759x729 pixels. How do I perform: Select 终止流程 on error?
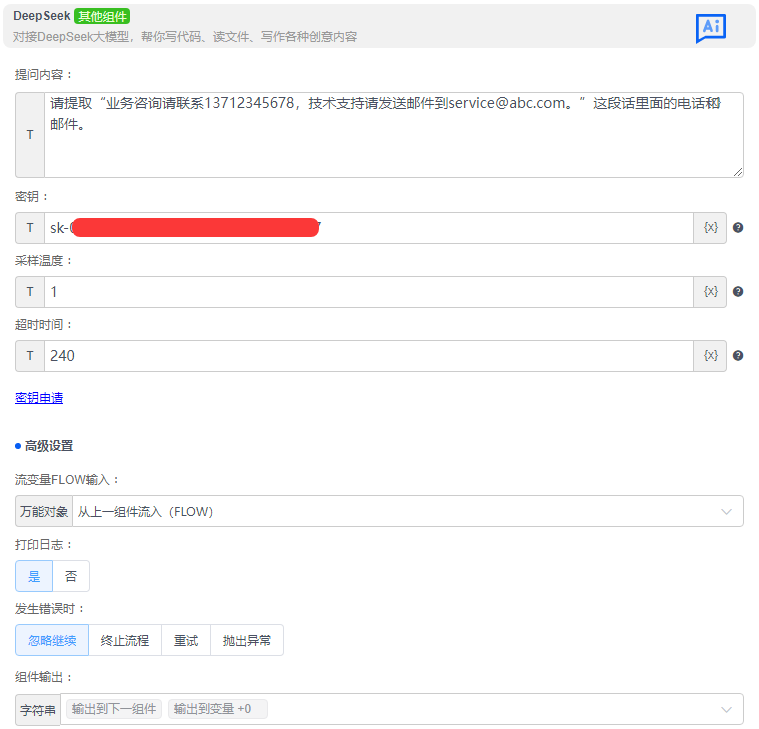click(125, 640)
